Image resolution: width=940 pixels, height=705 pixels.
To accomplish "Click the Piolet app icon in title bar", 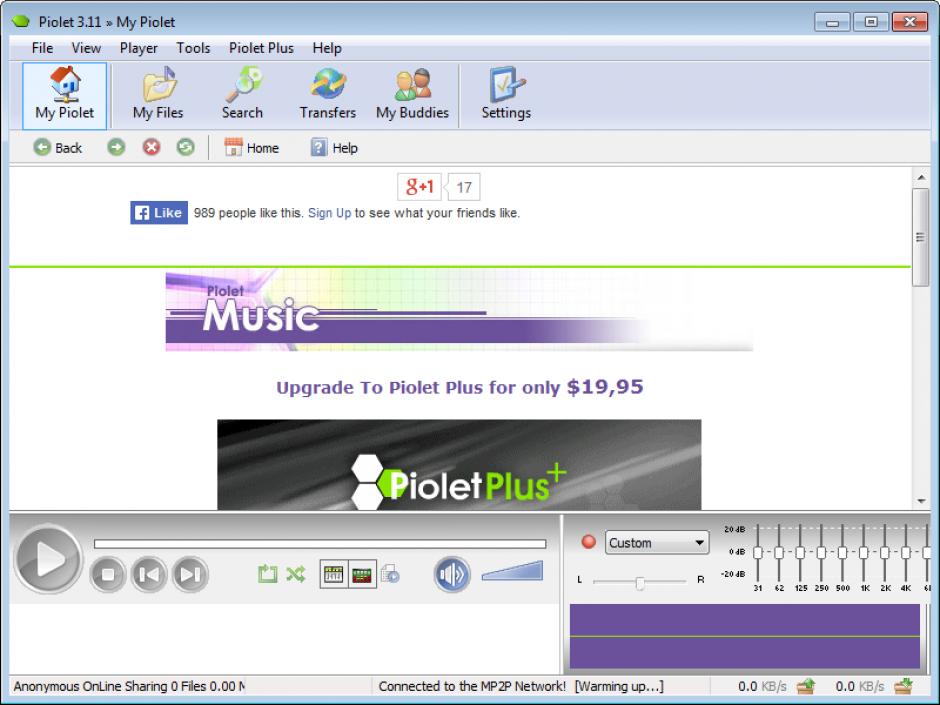I will (21, 22).
